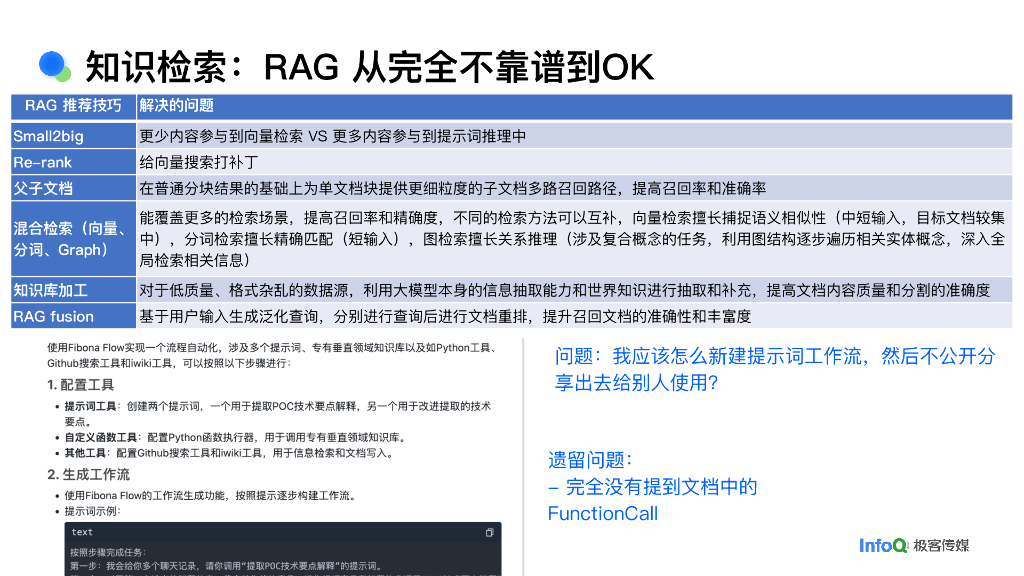Image resolution: width=1024 pixels, height=576 pixels.
Task: Select the 'Small2big' table cell
Action: (73, 136)
